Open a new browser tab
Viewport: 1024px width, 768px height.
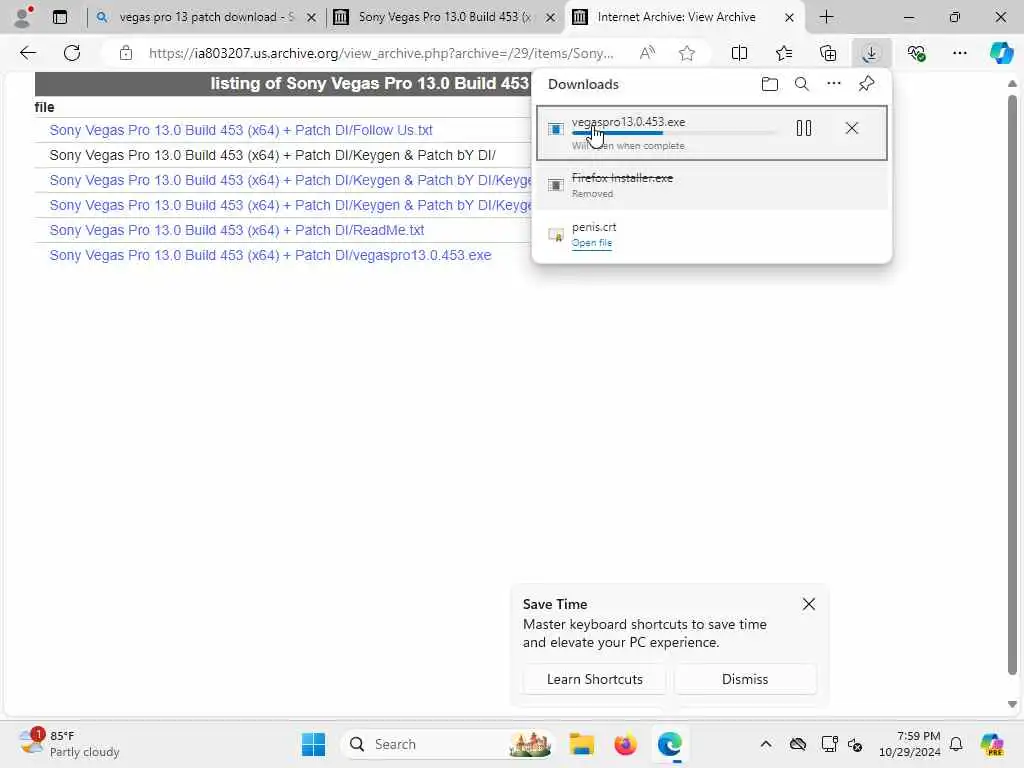826,17
